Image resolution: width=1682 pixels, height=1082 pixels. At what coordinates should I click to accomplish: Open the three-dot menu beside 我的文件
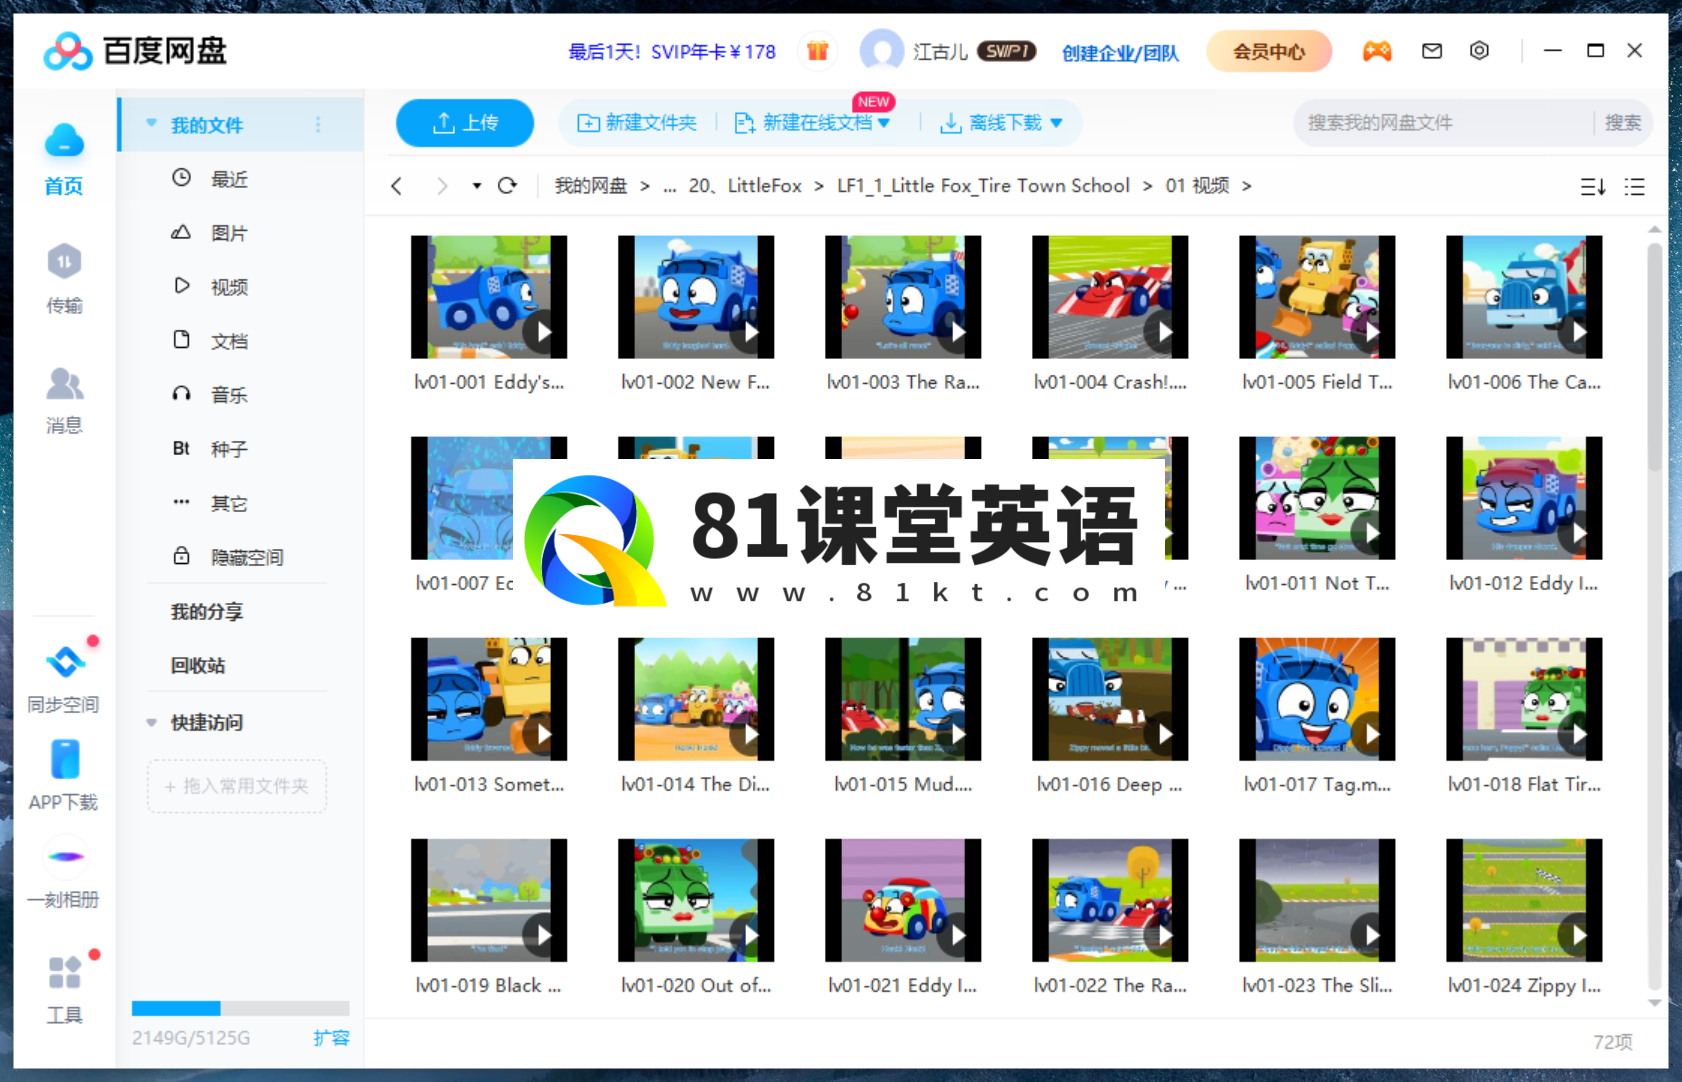318,125
